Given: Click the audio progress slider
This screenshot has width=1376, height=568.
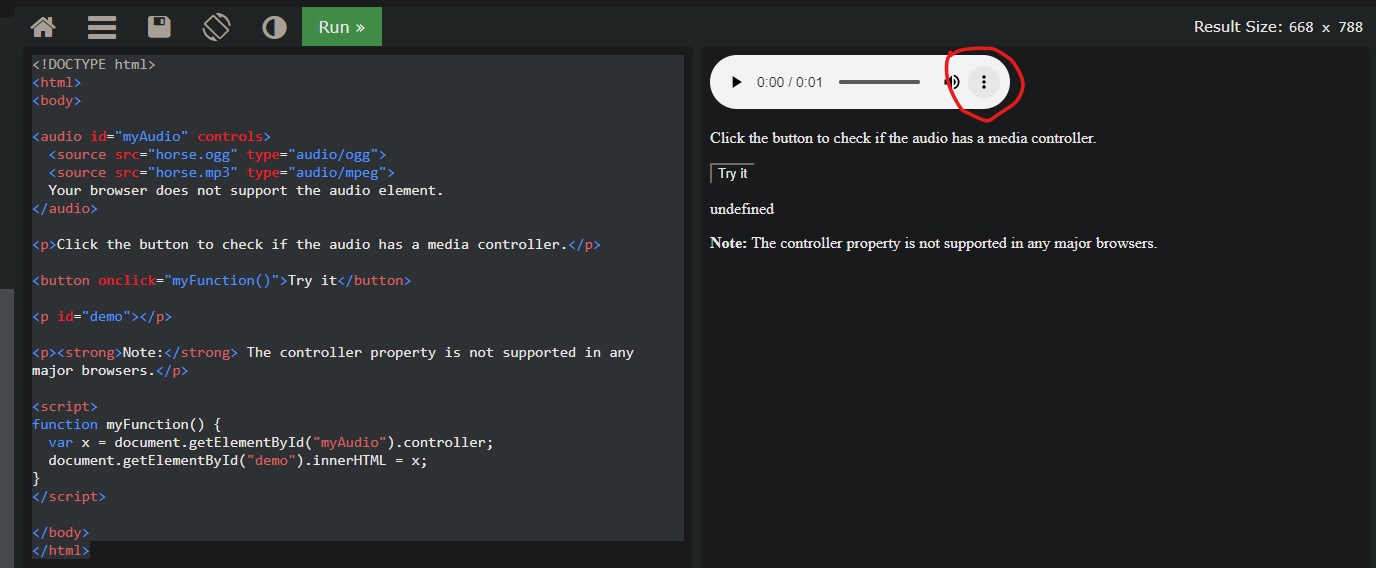Looking at the screenshot, I should 879,82.
